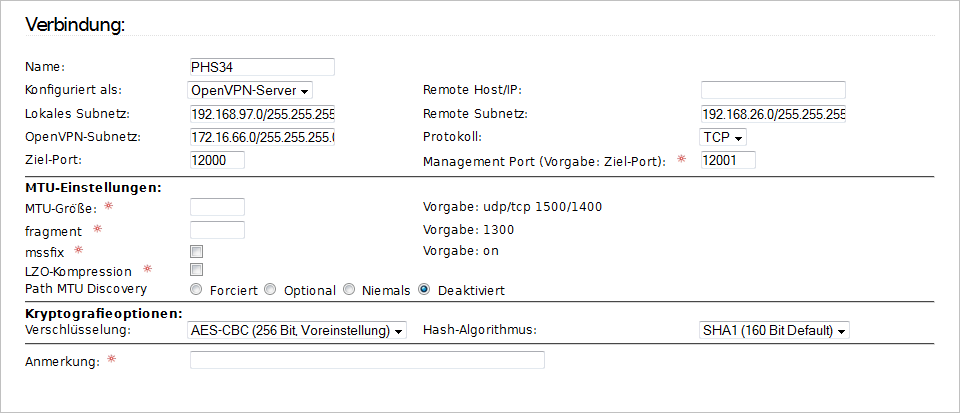Click the Remote Host/IP input field
960x413 pixels.
pyautogui.click(x=773, y=90)
